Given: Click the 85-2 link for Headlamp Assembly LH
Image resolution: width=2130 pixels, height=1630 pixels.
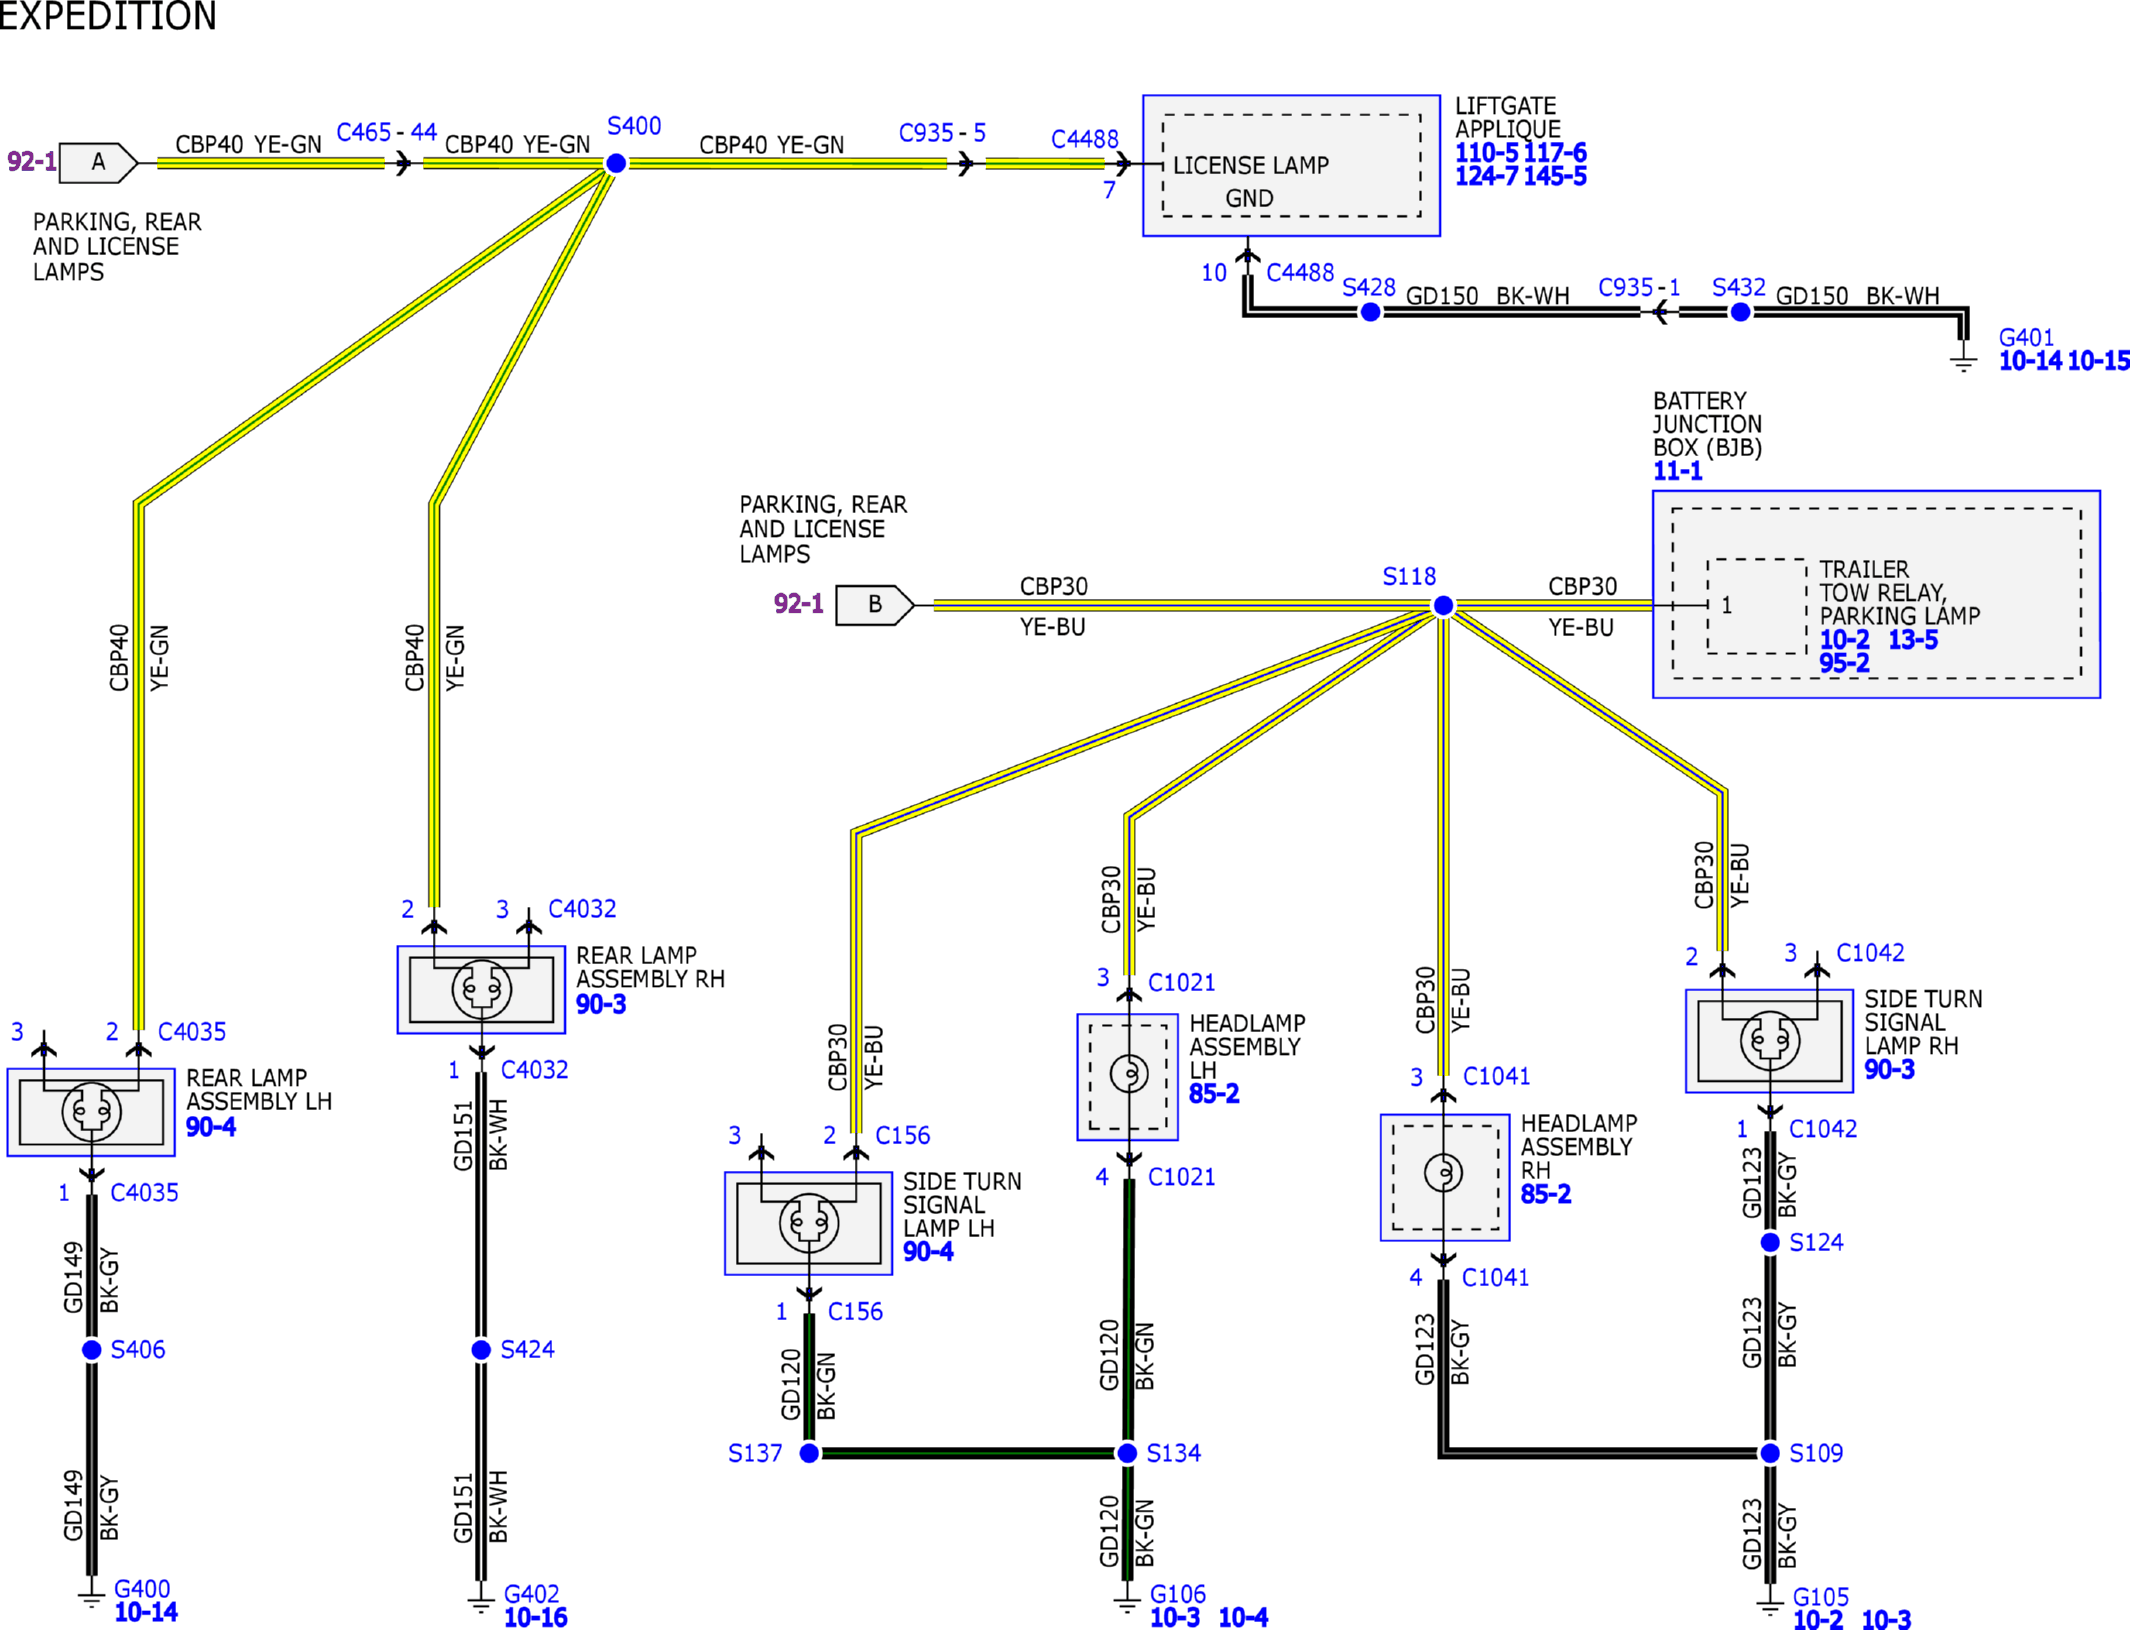Looking at the screenshot, I should [x=1213, y=1094].
